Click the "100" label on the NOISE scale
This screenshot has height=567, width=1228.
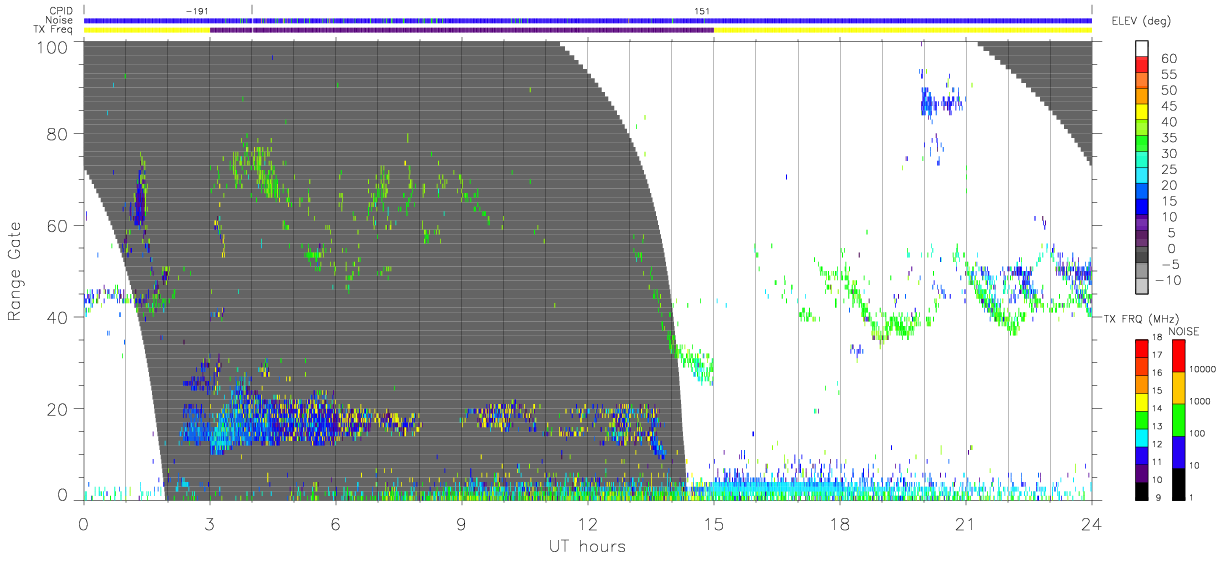pos(1199,433)
